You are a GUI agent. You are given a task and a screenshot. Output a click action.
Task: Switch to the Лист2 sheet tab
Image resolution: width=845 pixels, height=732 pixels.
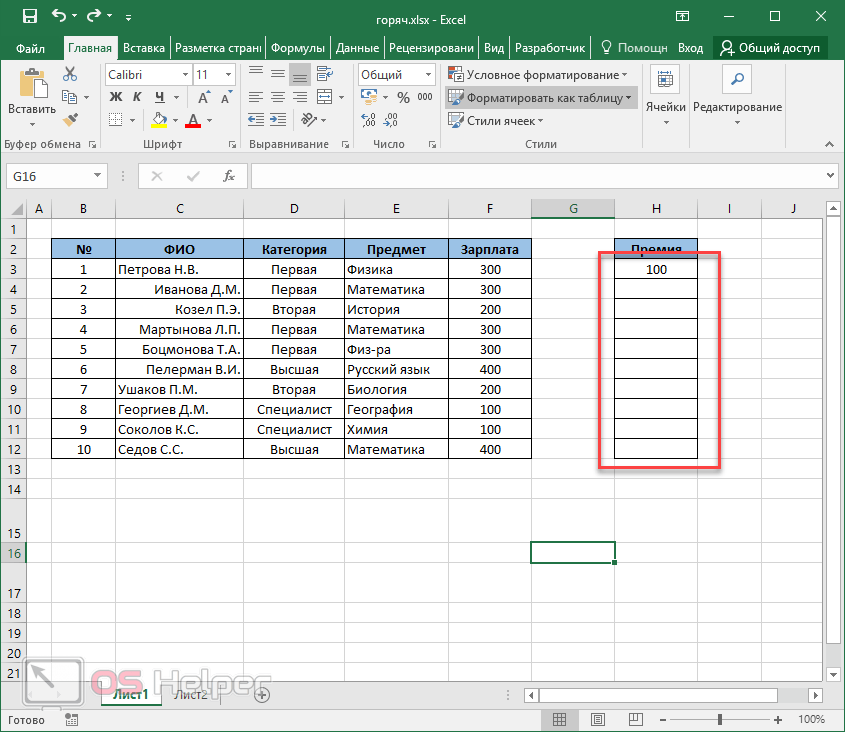tap(191, 695)
